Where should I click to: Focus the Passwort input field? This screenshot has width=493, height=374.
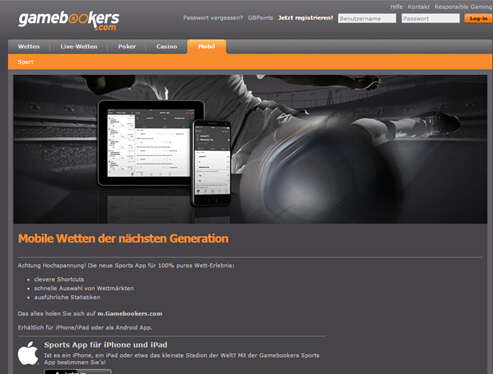click(x=430, y=18)
